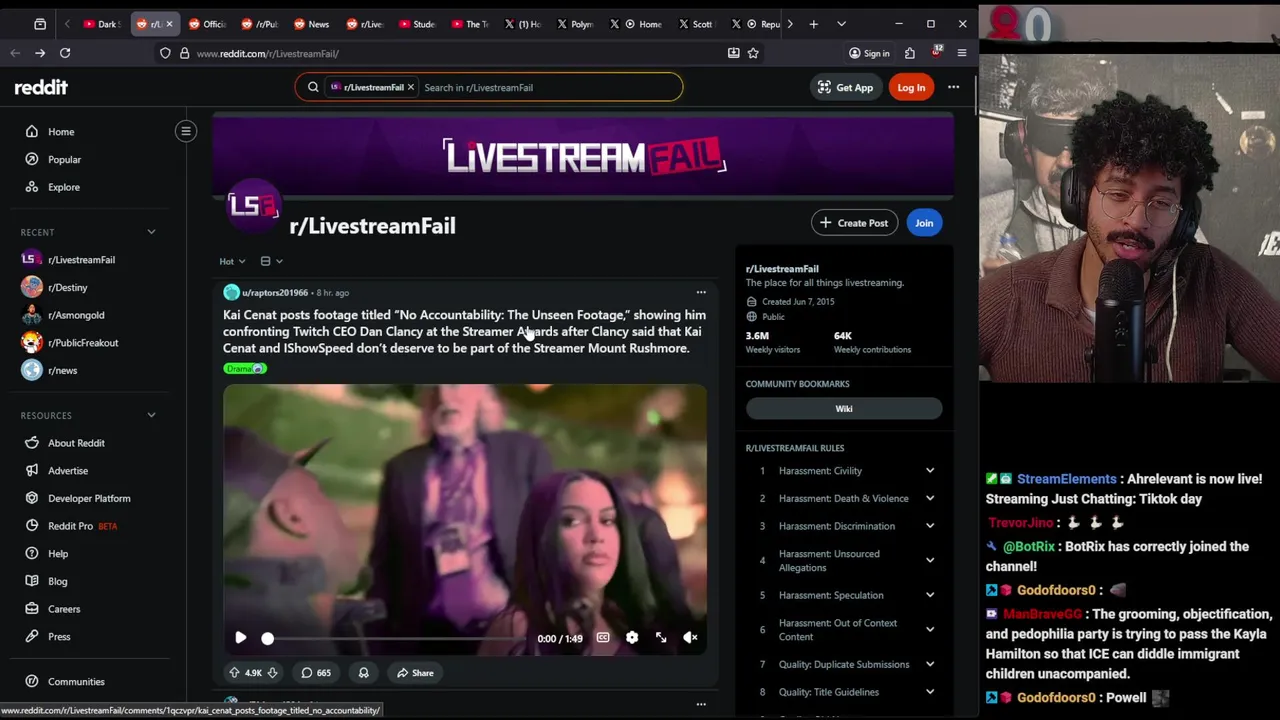
Task: Click the Log In button
Action: pyautogui.click(x=911, y=88)
